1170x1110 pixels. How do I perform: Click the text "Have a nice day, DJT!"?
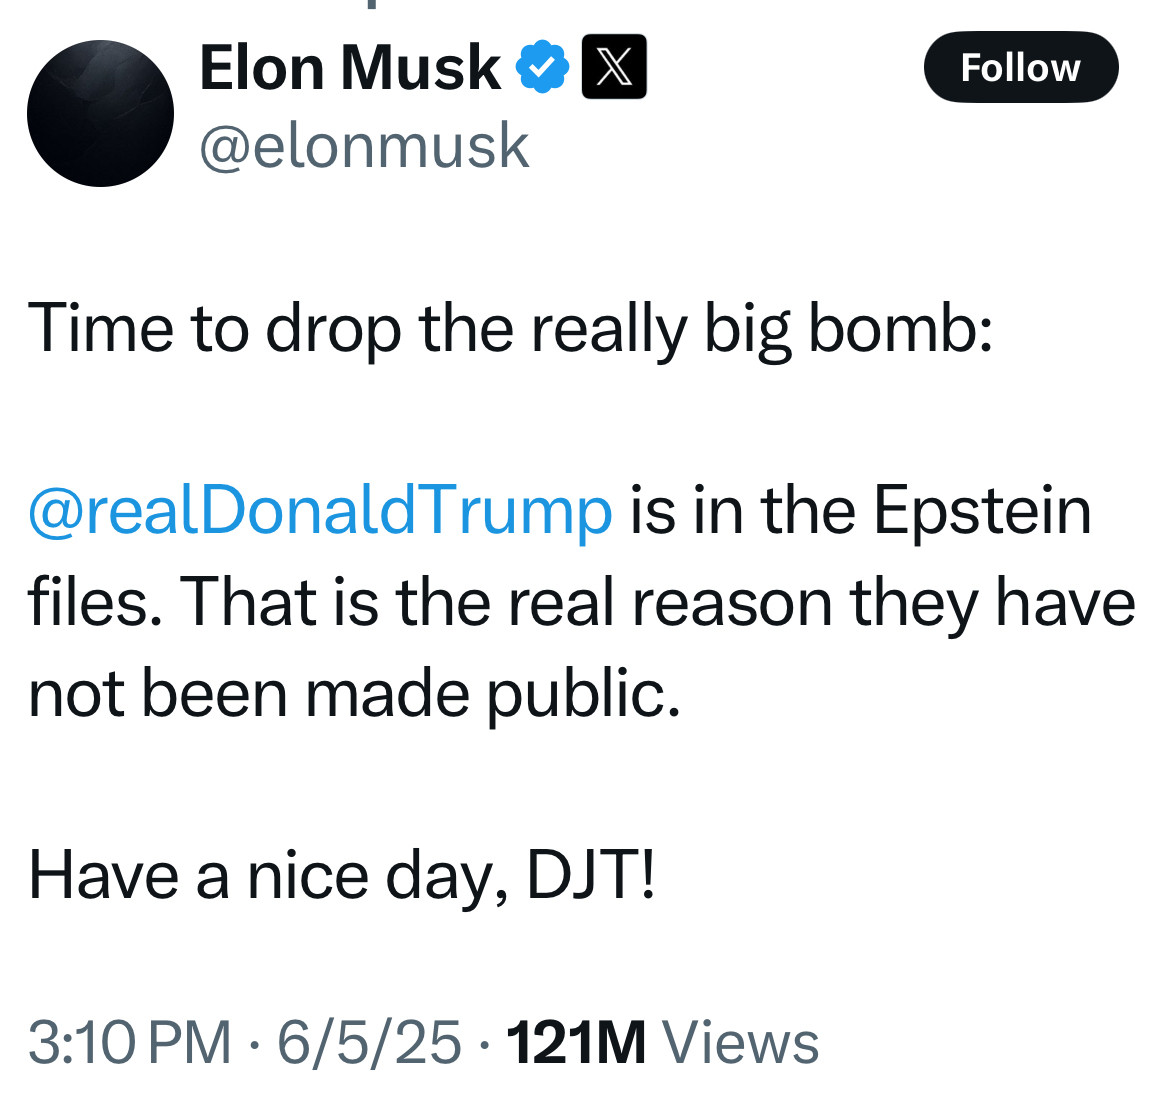pyautogui.click(x=342, y=877)
